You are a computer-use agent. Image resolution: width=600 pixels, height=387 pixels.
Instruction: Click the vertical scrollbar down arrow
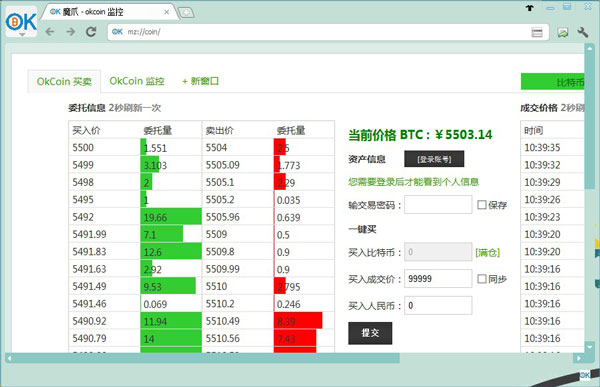(x=589, y=347)
